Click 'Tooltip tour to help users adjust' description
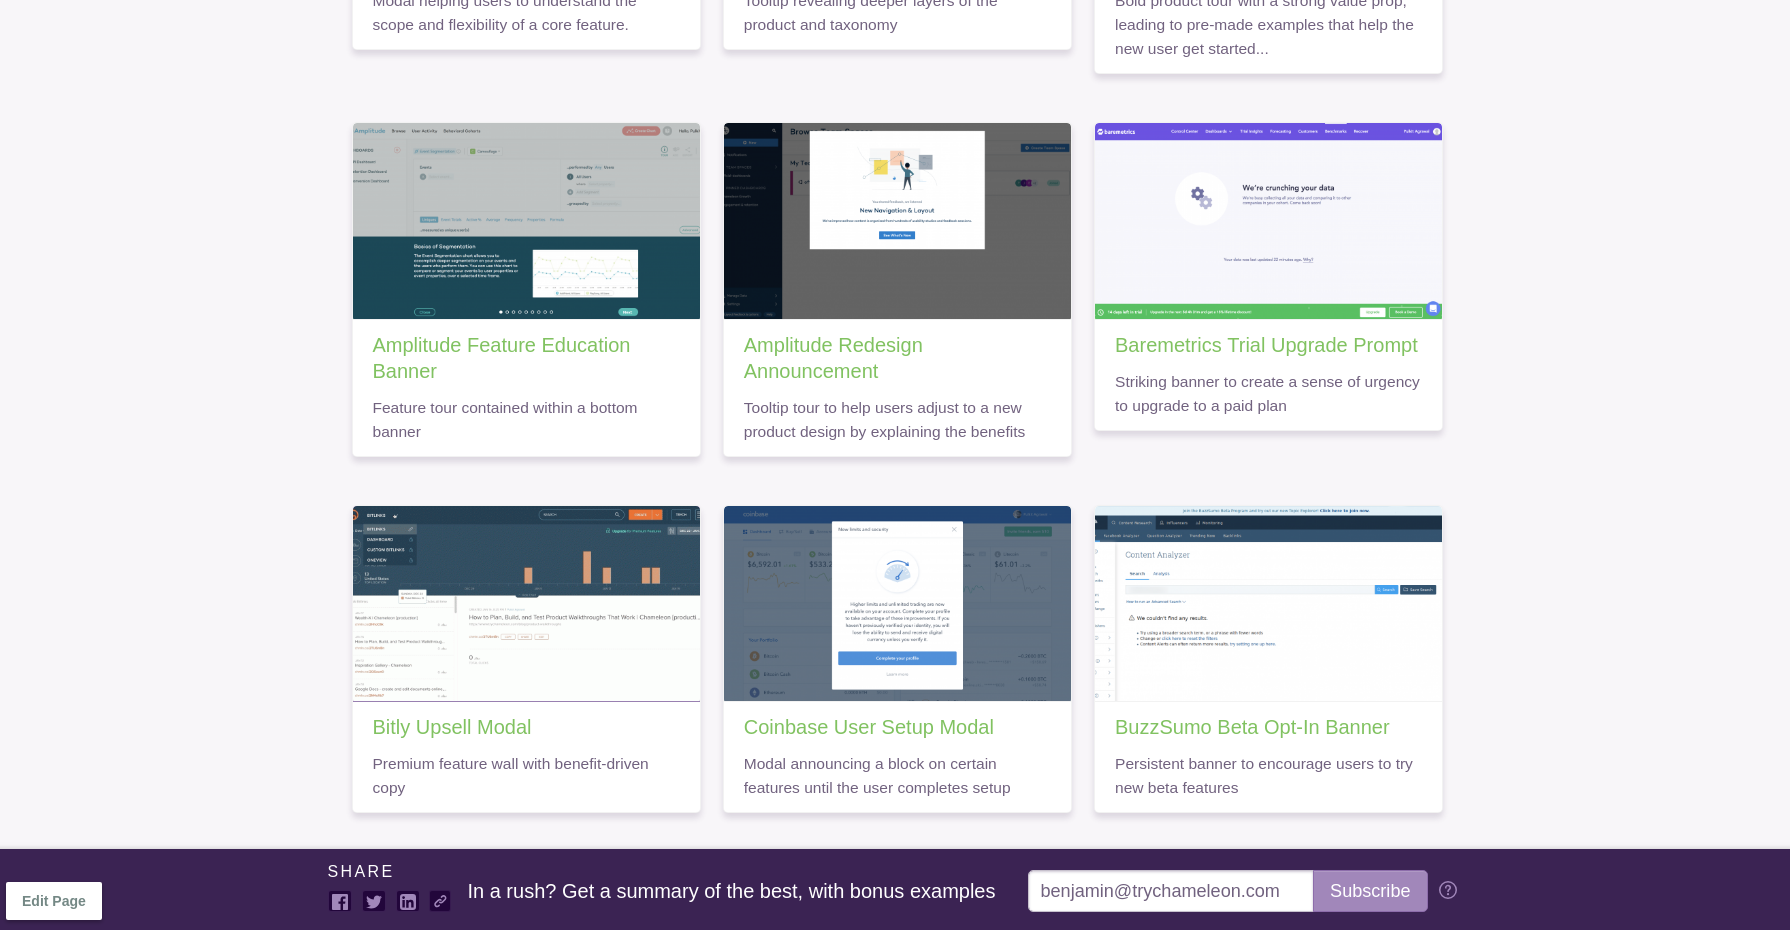 (x=884, y=420)
